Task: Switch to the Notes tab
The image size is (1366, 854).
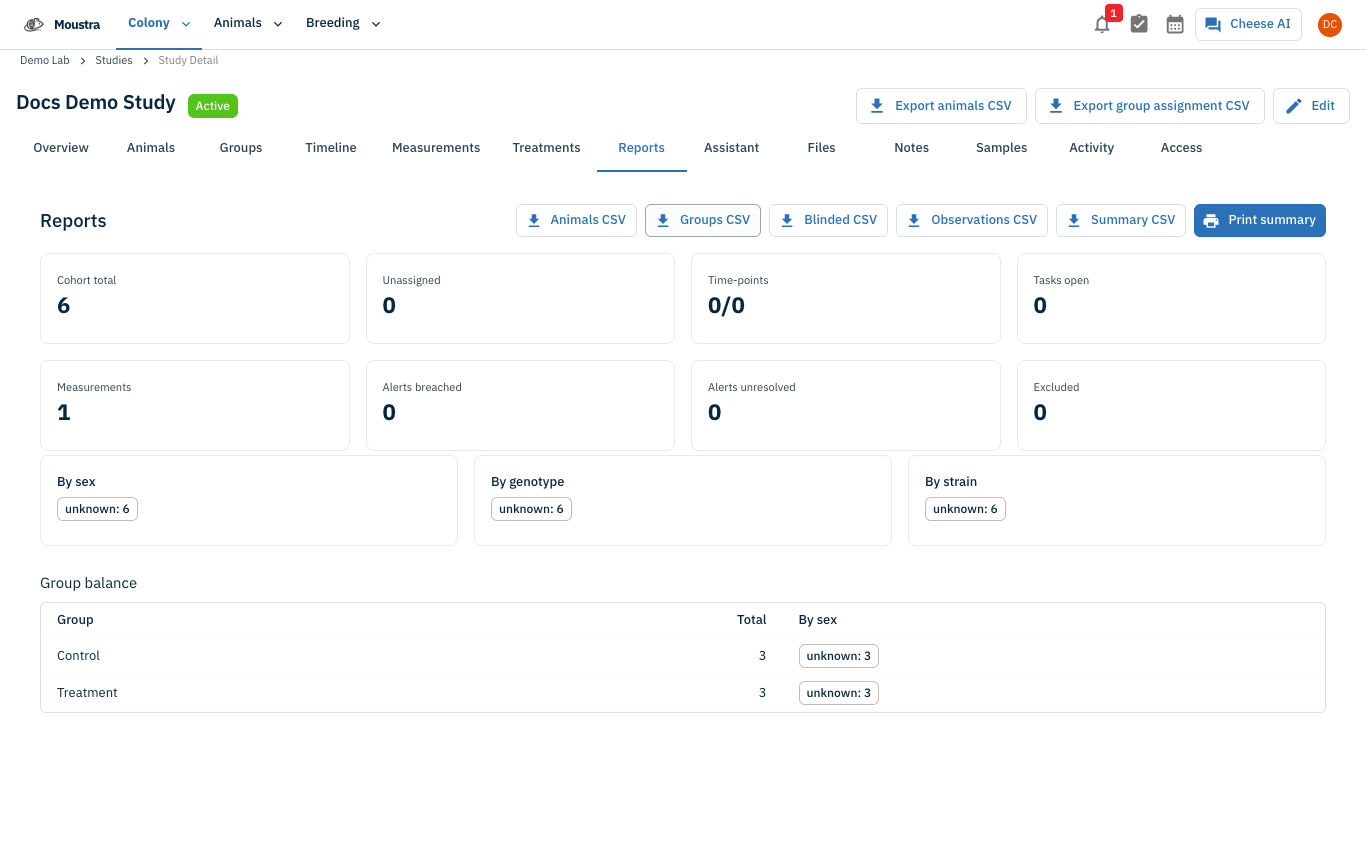Action: point(912,148)
